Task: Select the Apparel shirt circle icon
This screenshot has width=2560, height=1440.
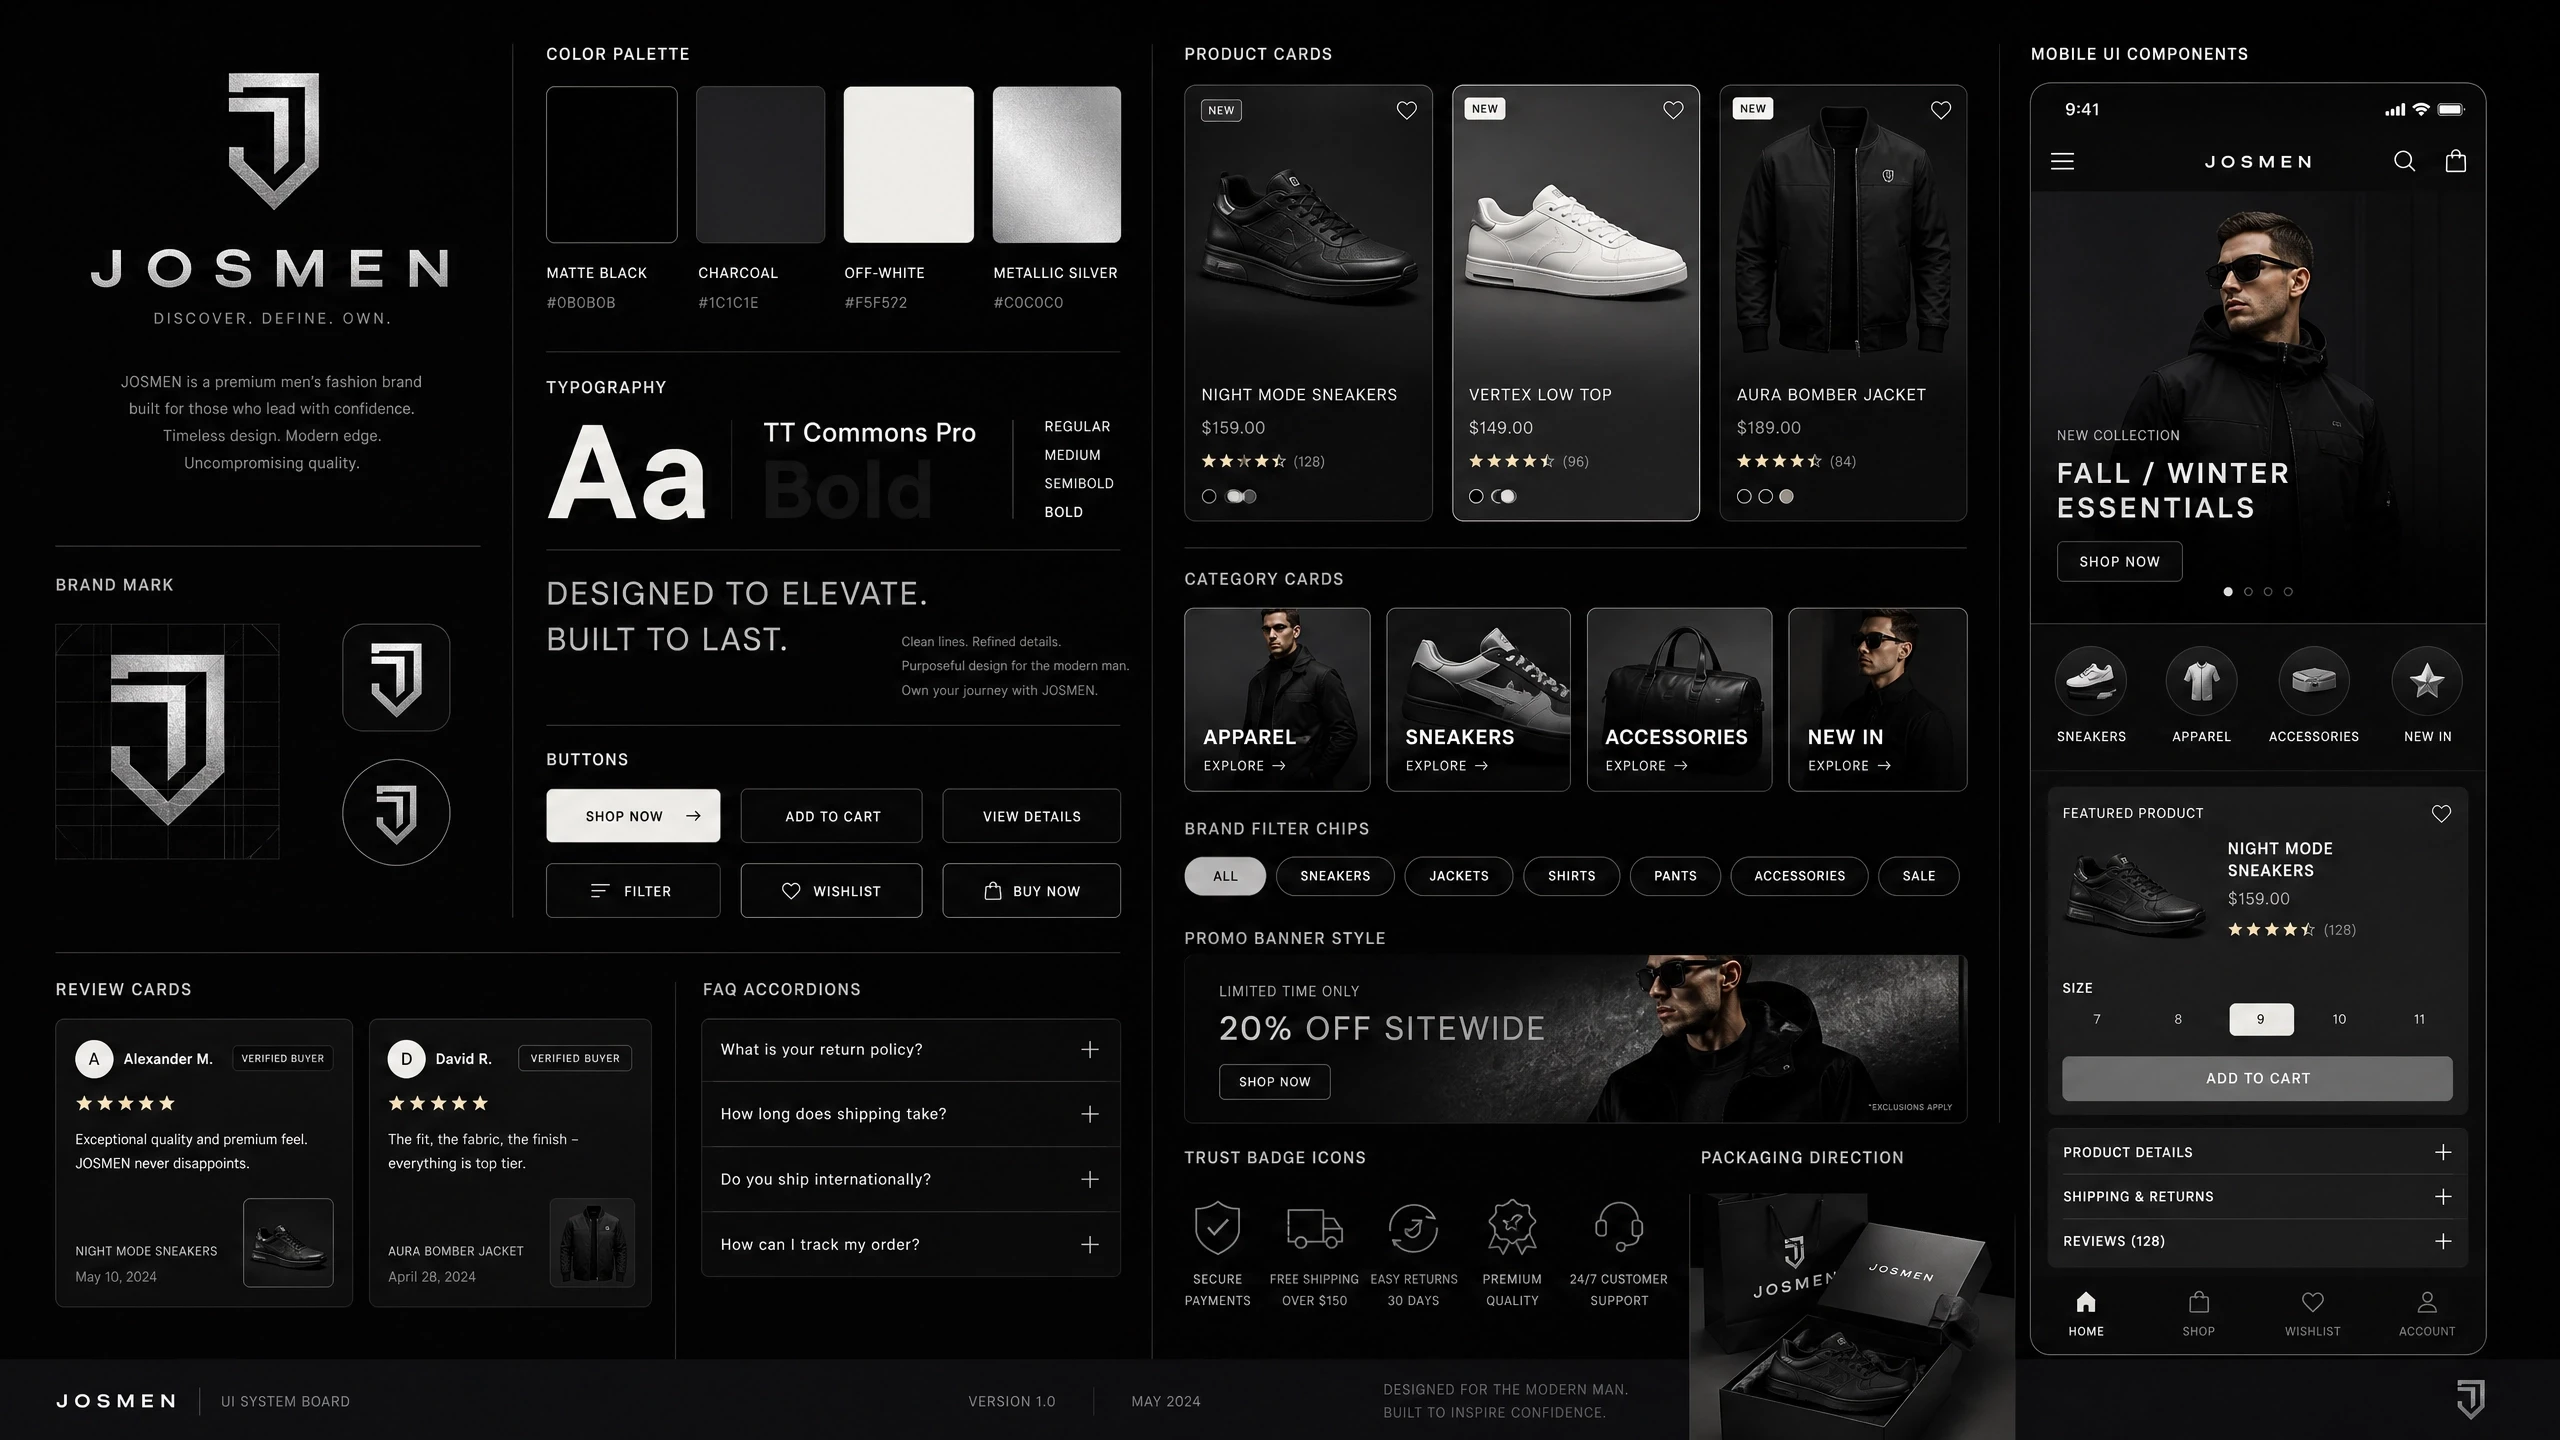Action: click(2201, 681)
